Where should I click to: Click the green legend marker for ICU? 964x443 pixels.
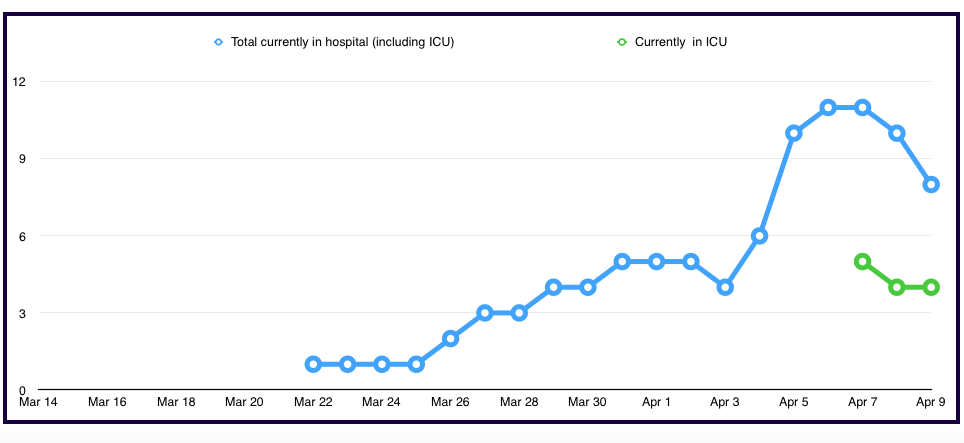(622, 42)
